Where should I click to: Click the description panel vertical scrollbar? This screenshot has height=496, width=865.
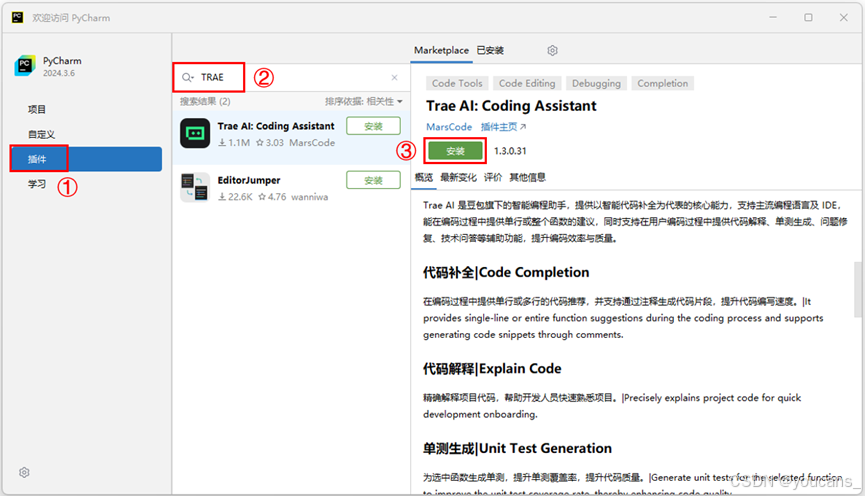858,290
